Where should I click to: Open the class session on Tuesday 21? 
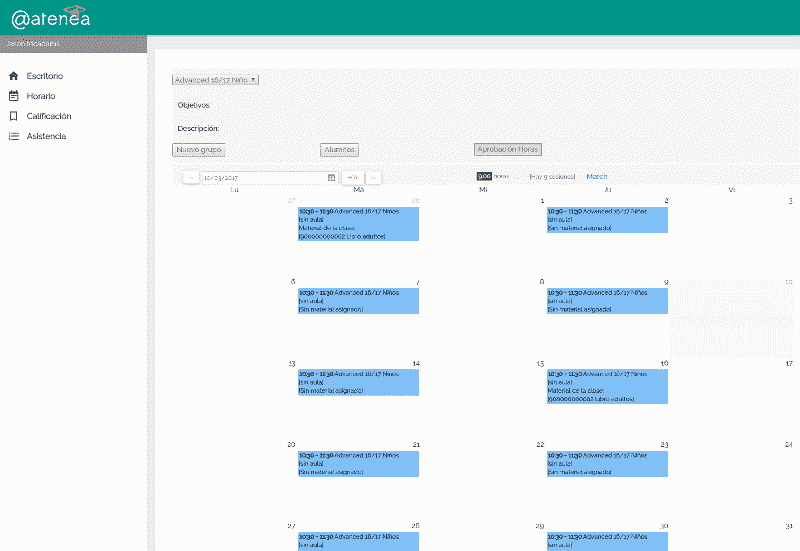[x=358, y=464]
